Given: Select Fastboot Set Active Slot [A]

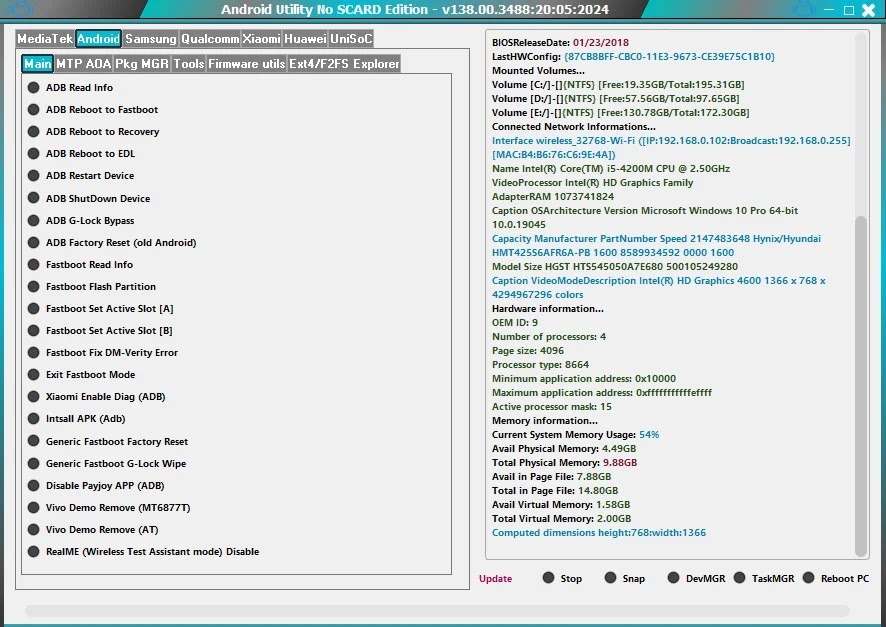Looking at the screenshot, I should 34,308.
